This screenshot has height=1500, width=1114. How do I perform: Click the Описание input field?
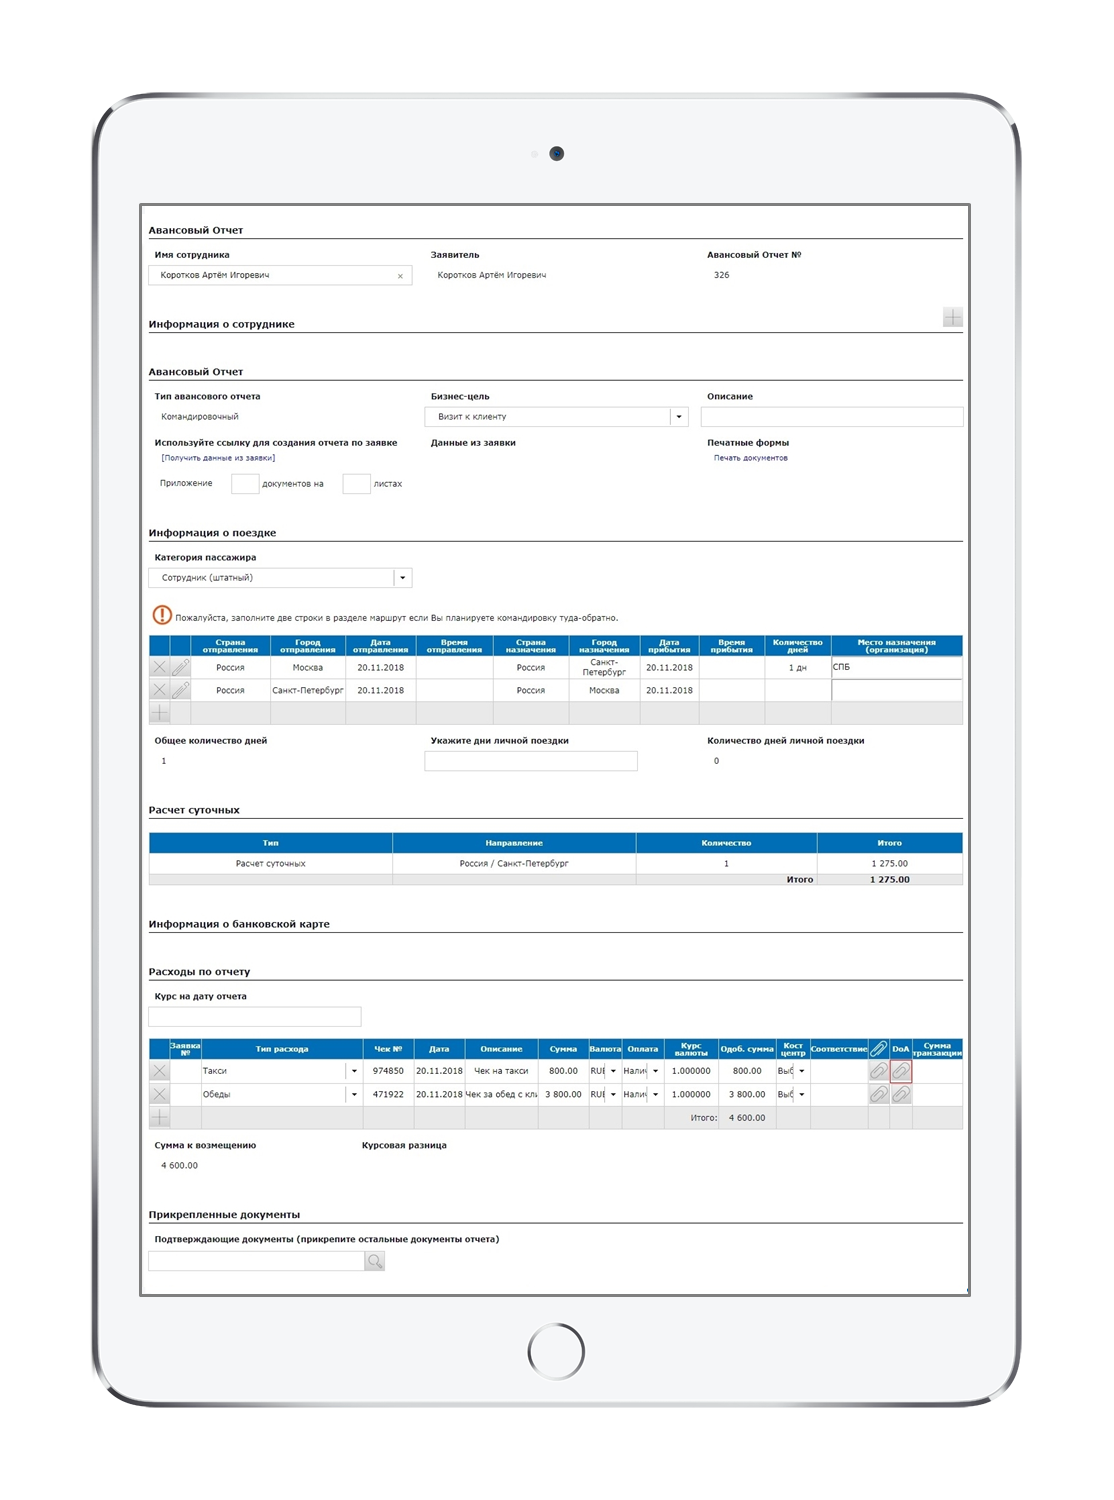[x=831, y=417]
